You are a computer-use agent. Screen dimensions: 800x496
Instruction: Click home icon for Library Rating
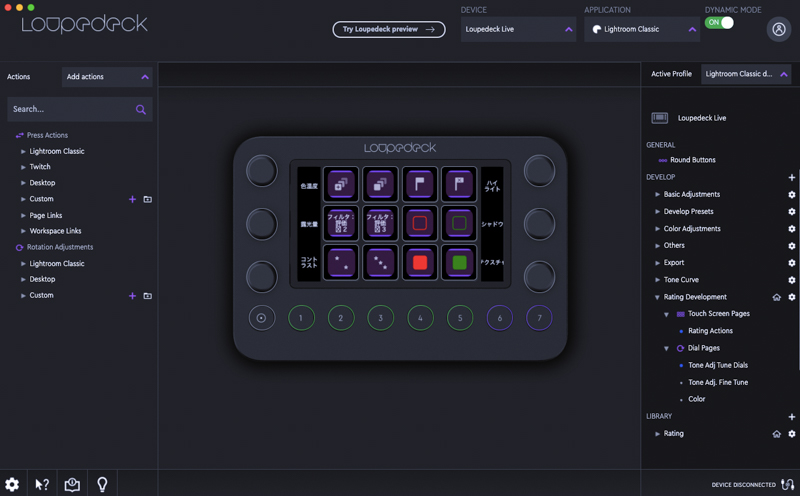777,434
